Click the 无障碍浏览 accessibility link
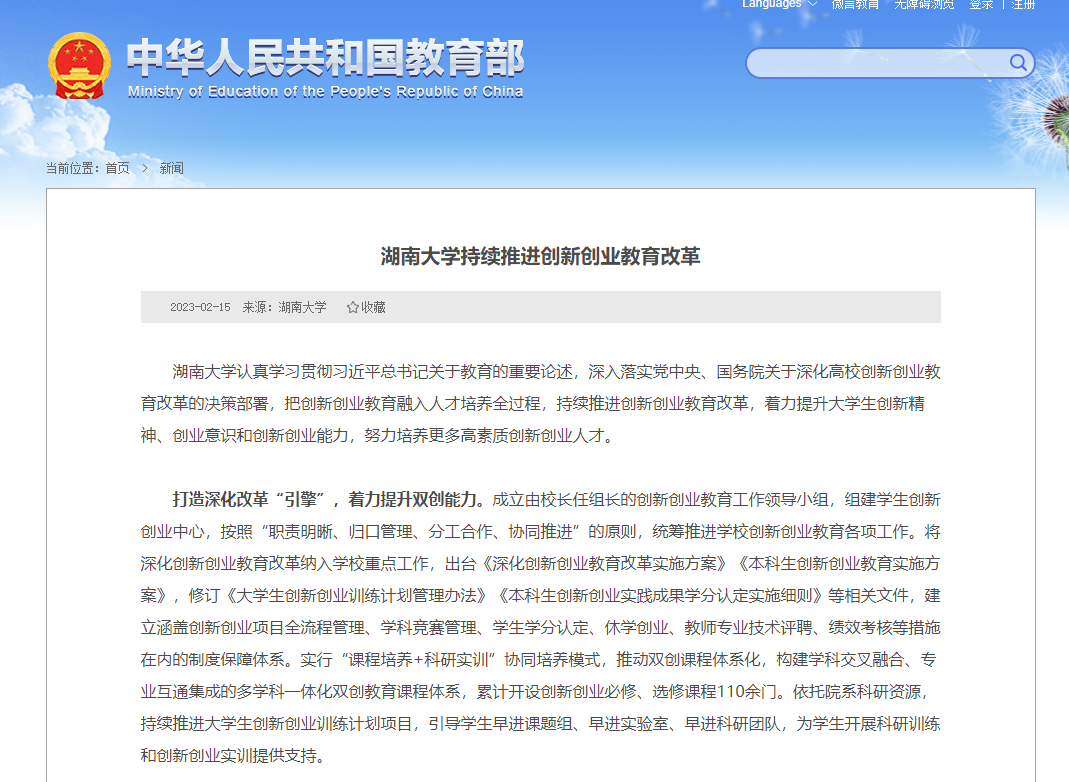1069x782 pixels. [924, 4]
